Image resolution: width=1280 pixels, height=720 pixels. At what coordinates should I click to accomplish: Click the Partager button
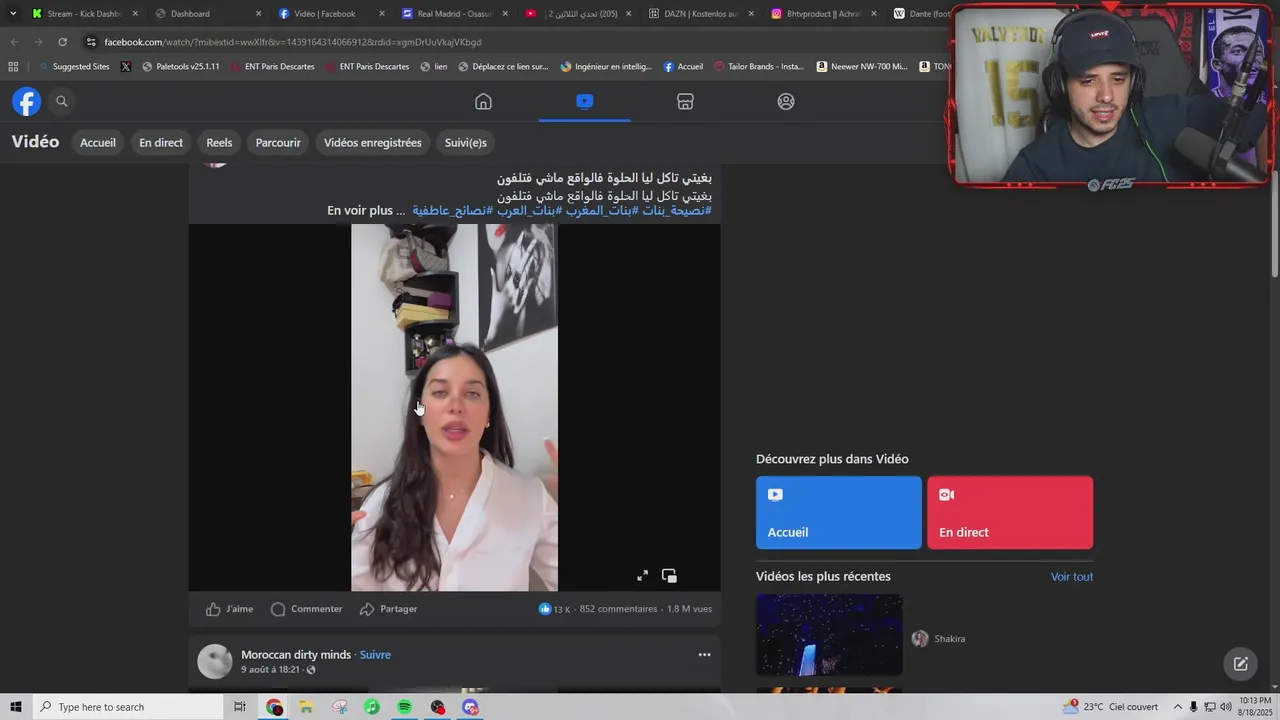click(x=388, y=609)
